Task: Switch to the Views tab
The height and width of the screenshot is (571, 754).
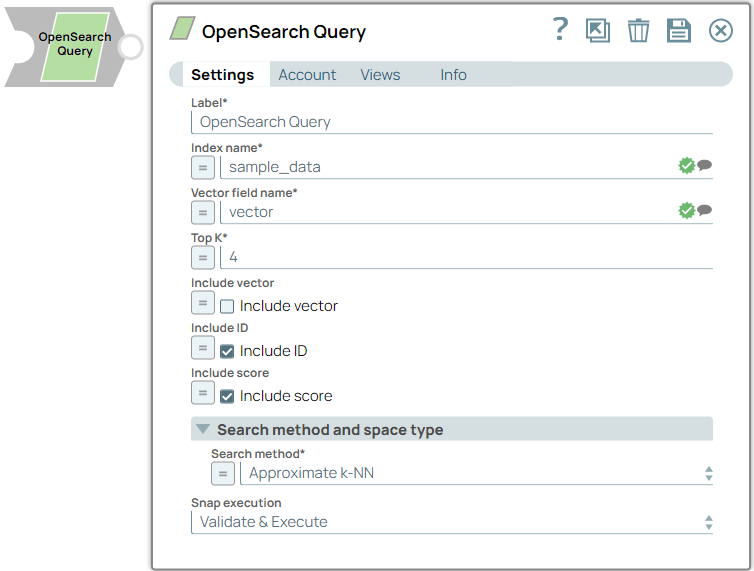Action: click(x=380, y=75)
